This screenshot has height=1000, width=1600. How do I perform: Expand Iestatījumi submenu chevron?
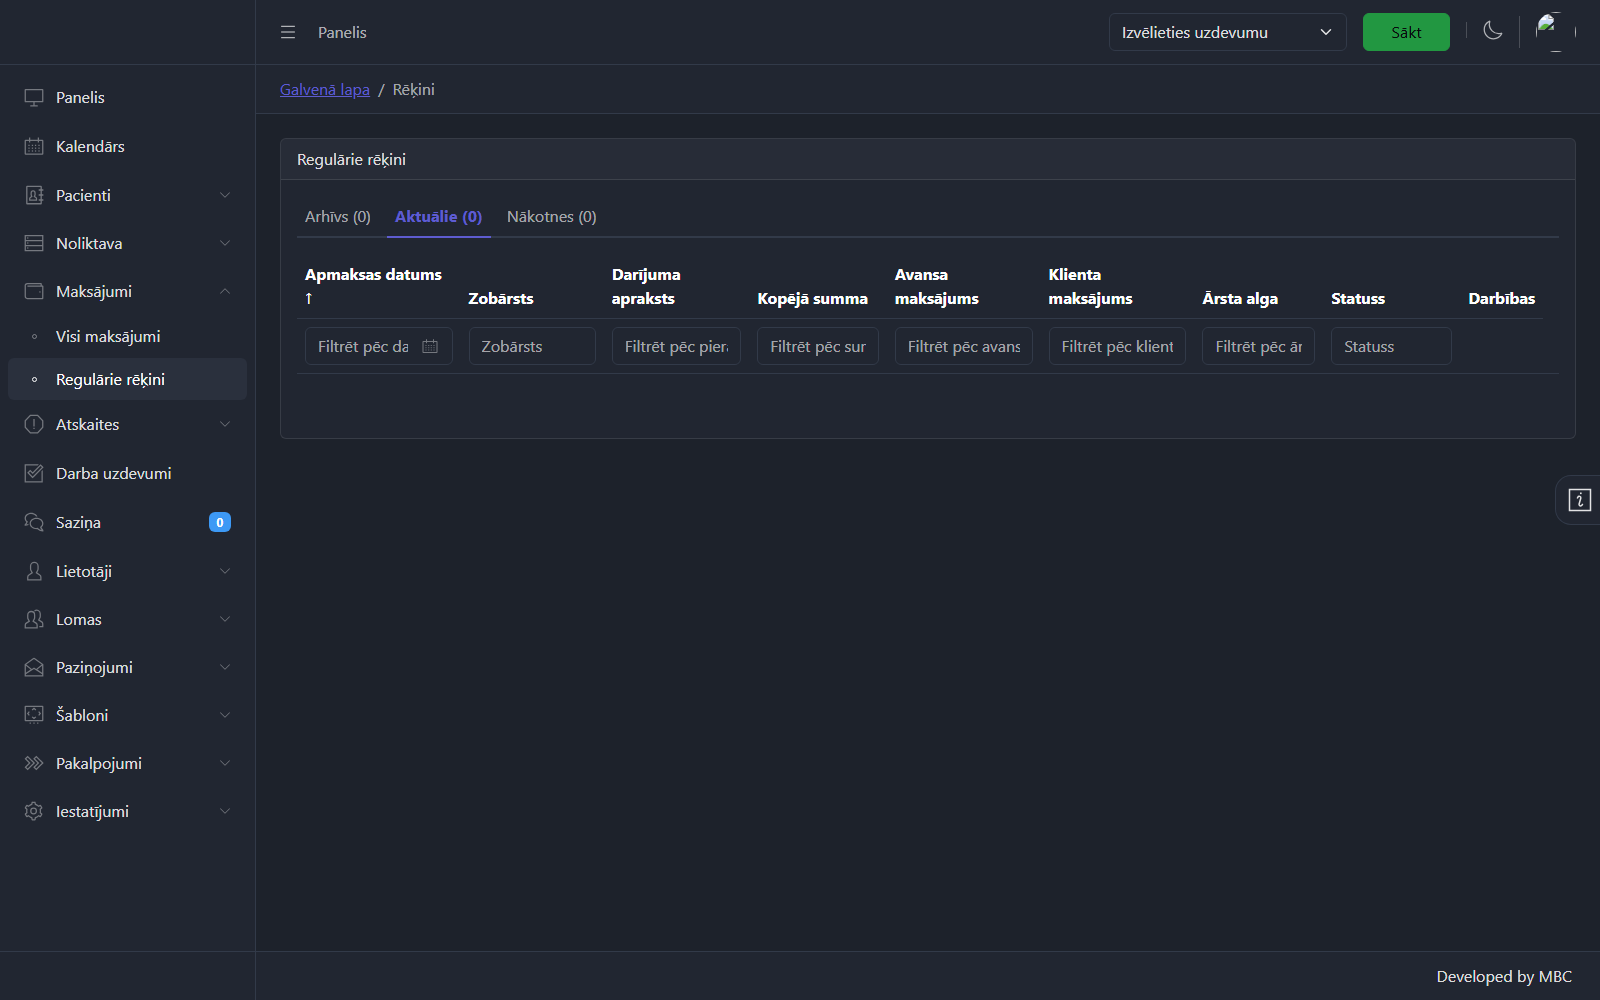225,811
